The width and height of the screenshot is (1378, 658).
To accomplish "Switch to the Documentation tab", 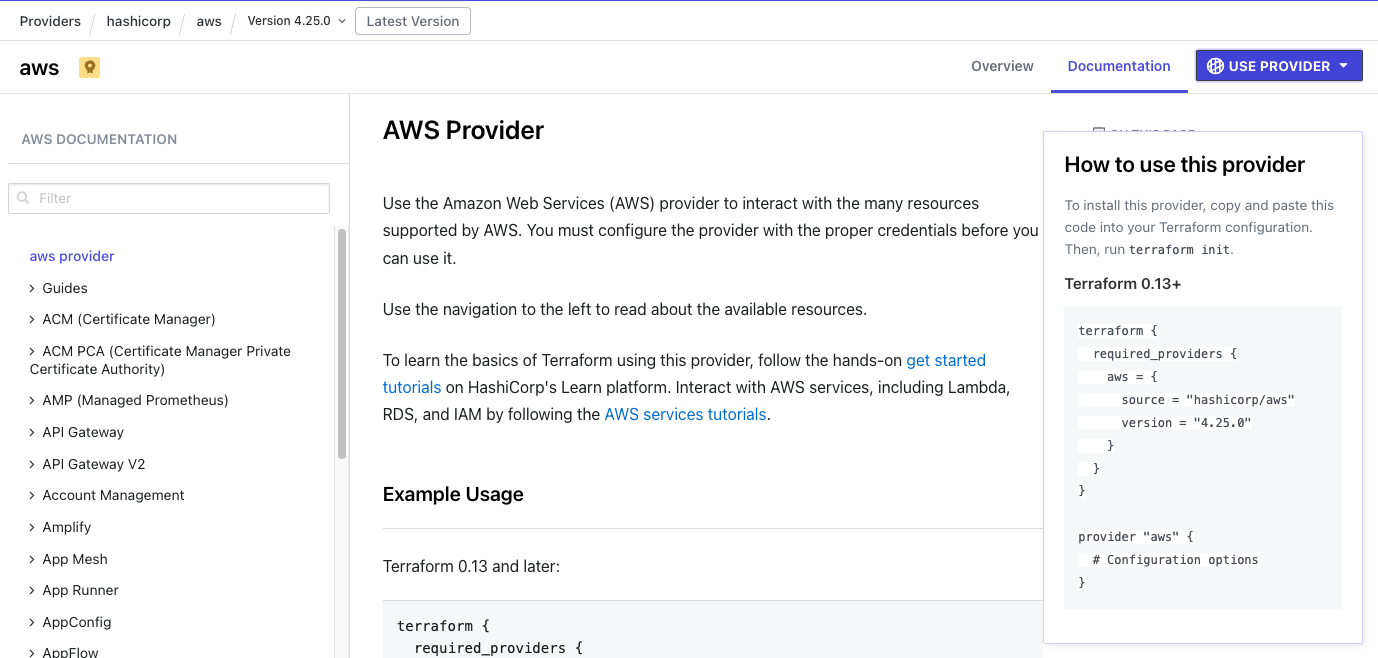I will [1119, 66].
